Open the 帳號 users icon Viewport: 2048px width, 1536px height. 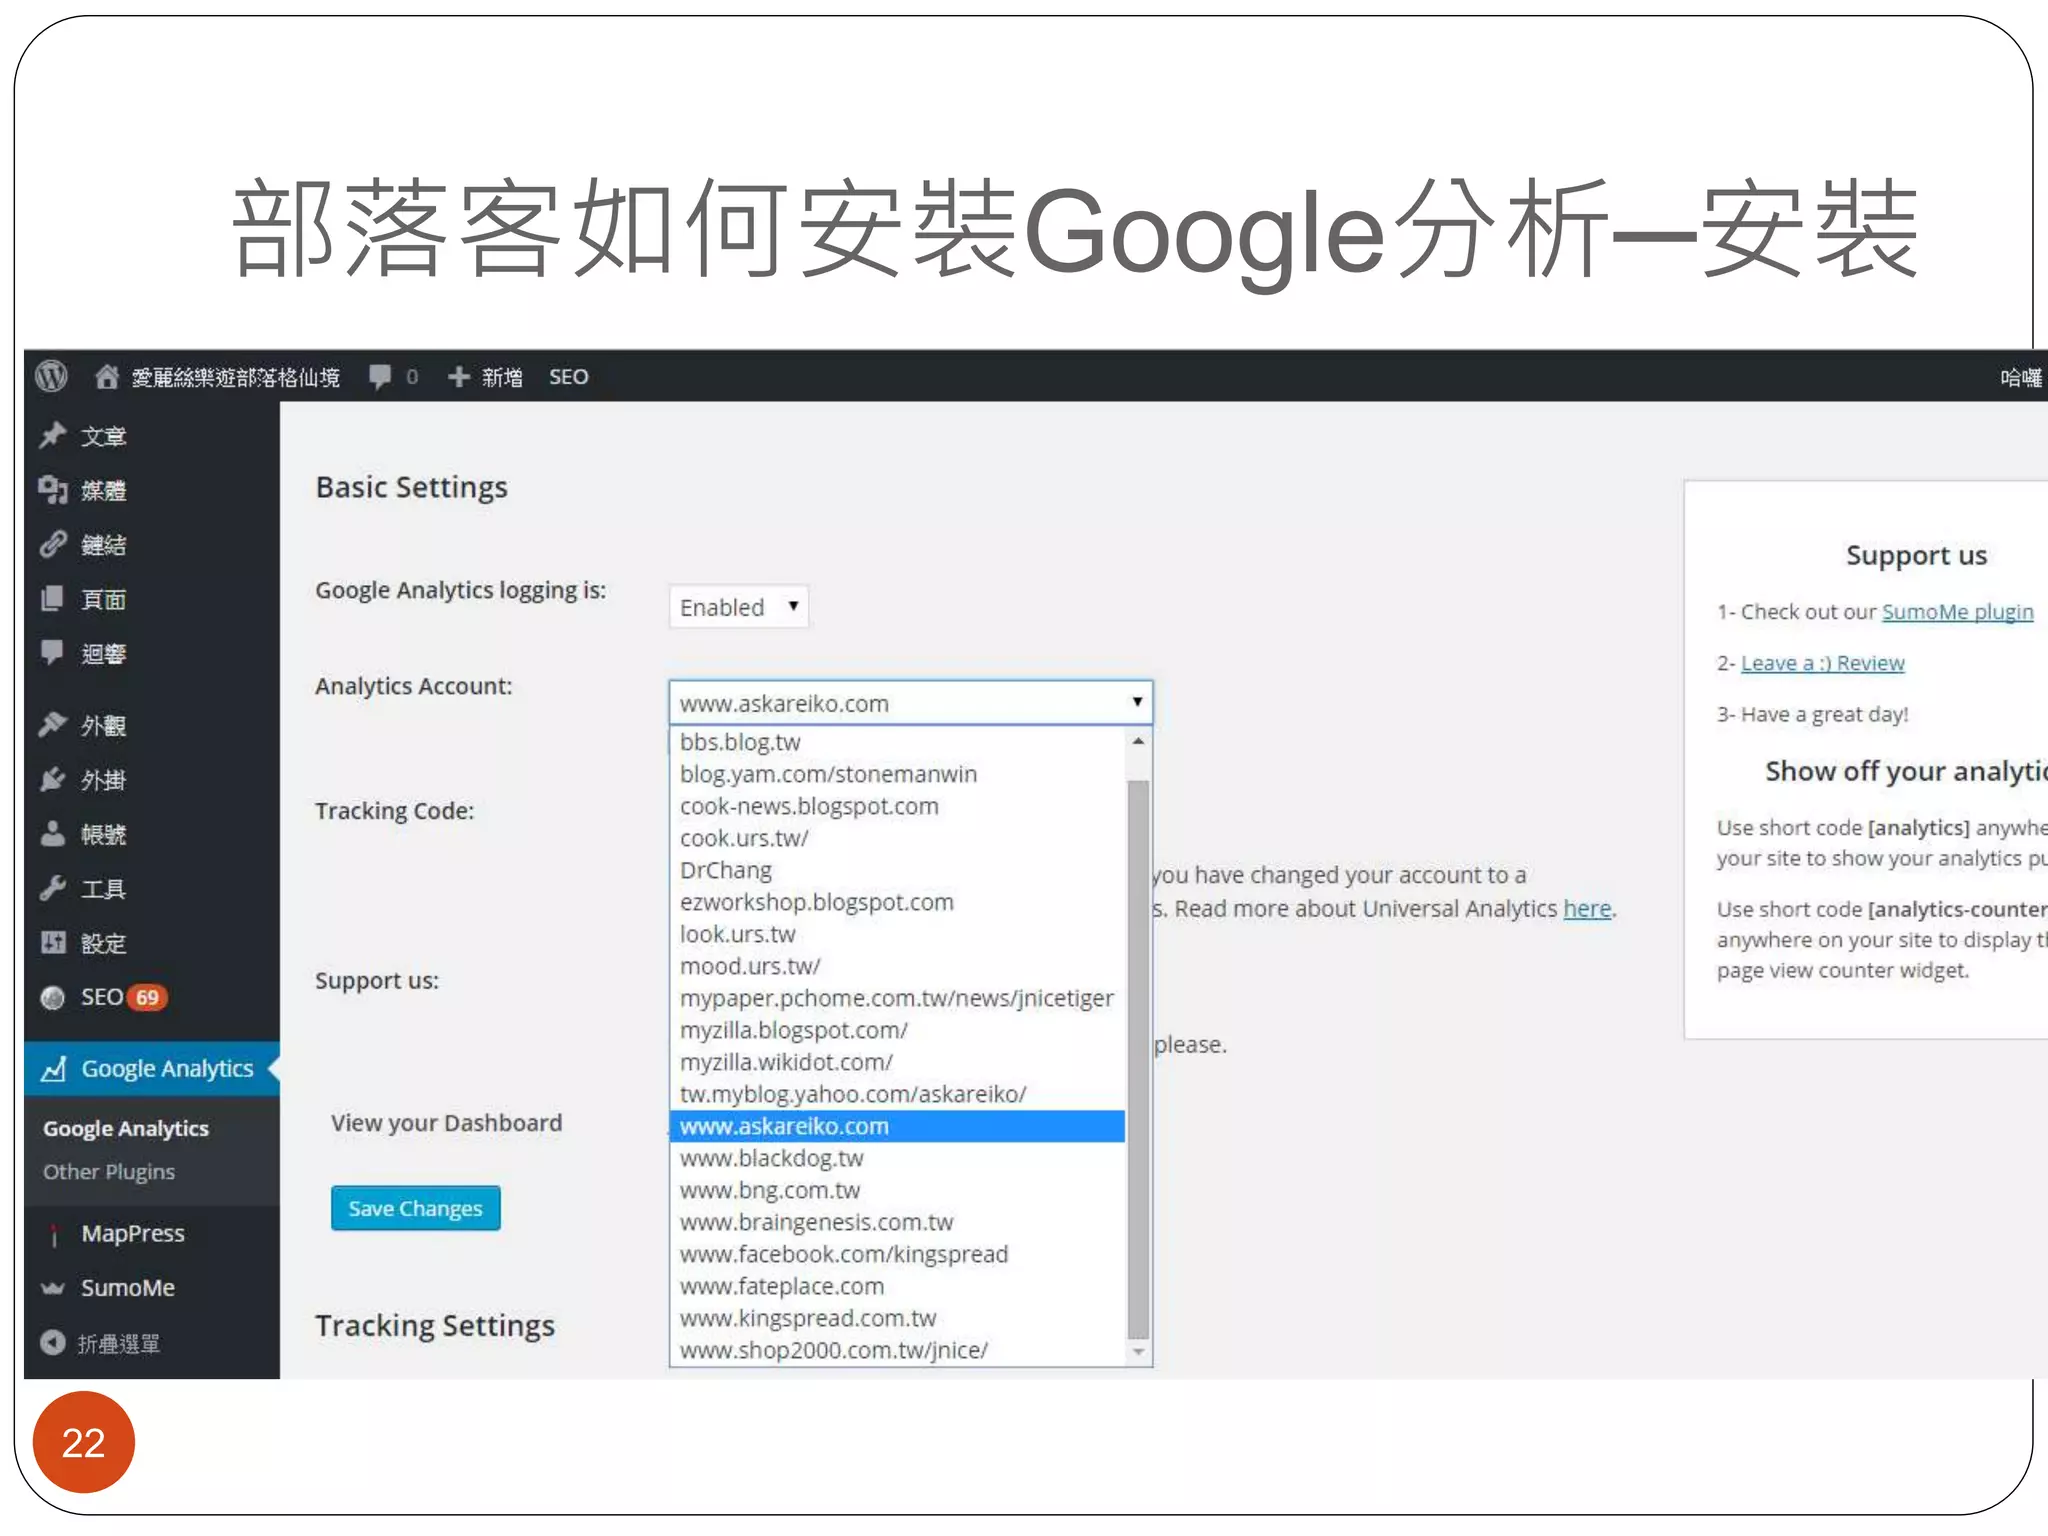(x=53, y=833)
